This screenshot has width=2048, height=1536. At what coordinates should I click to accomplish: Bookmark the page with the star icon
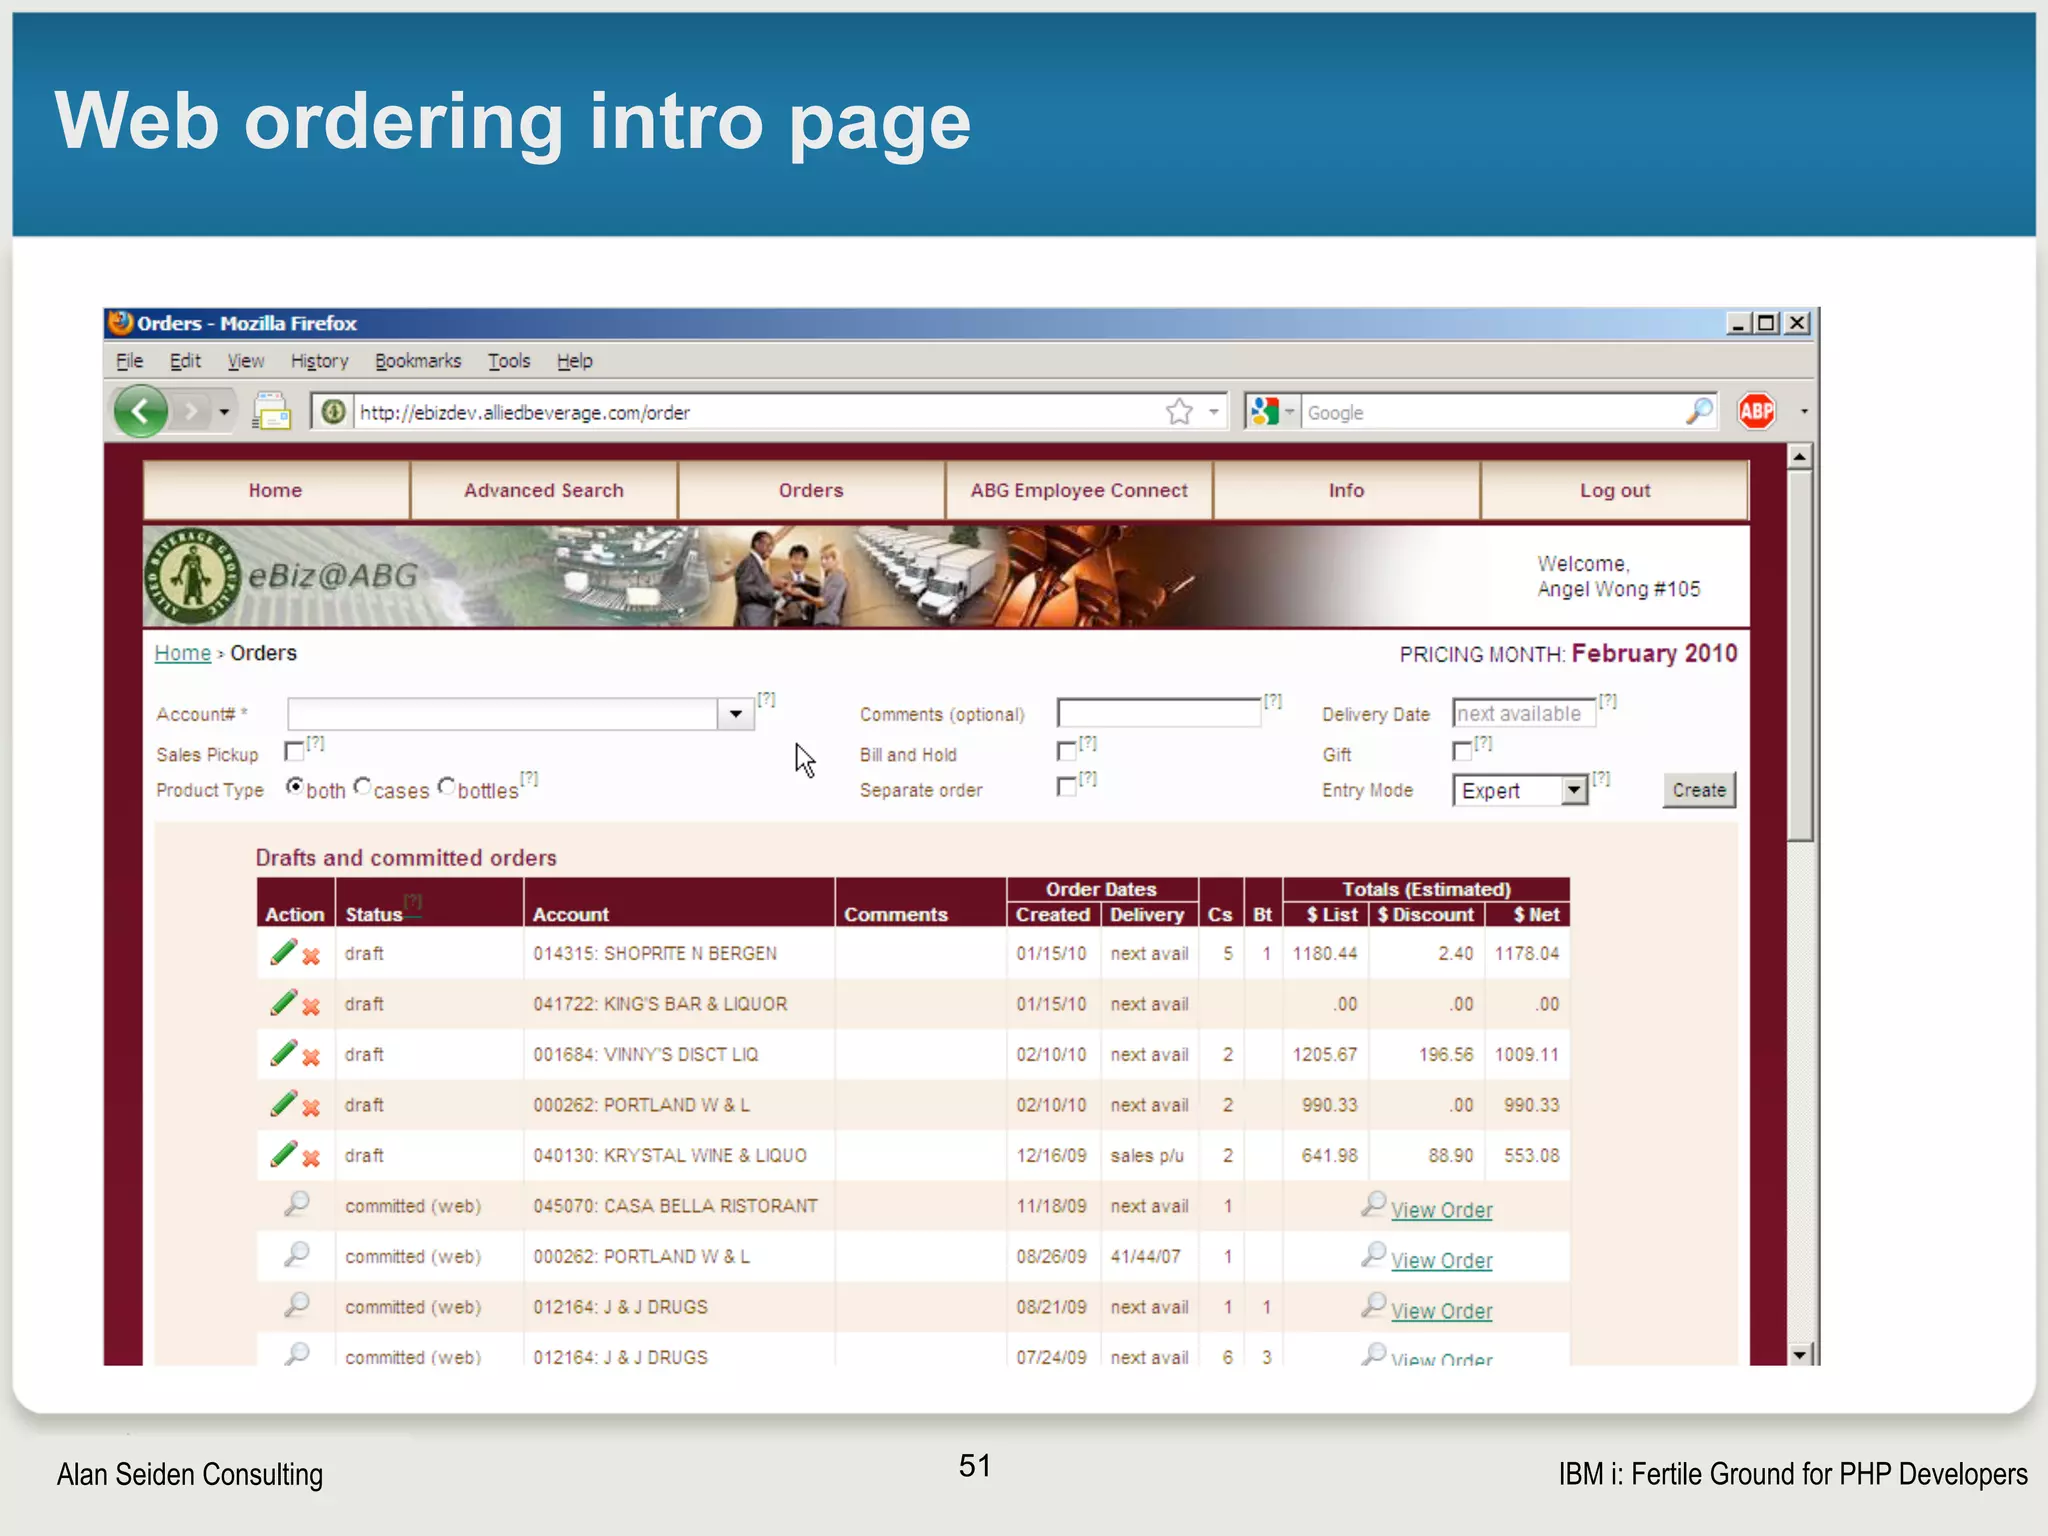[x=1180, y=412]
